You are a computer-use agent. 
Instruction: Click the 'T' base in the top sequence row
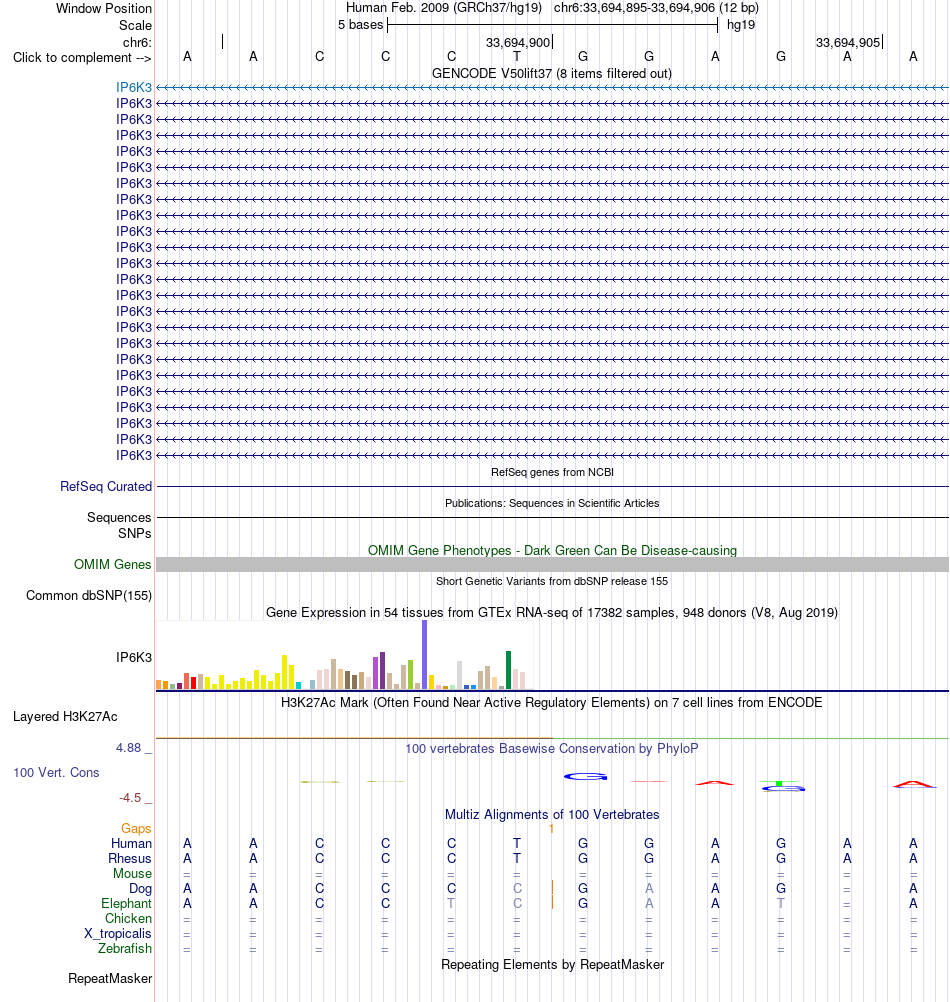click(x=517, y=57)
